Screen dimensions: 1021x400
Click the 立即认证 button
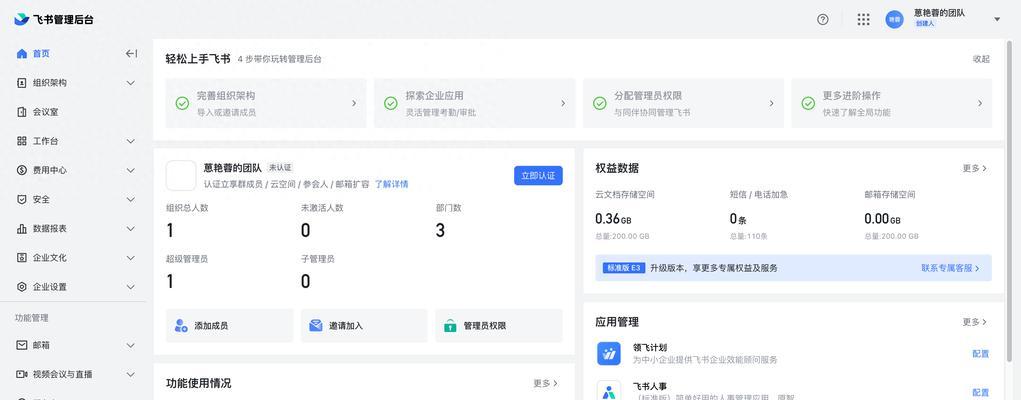538,176
